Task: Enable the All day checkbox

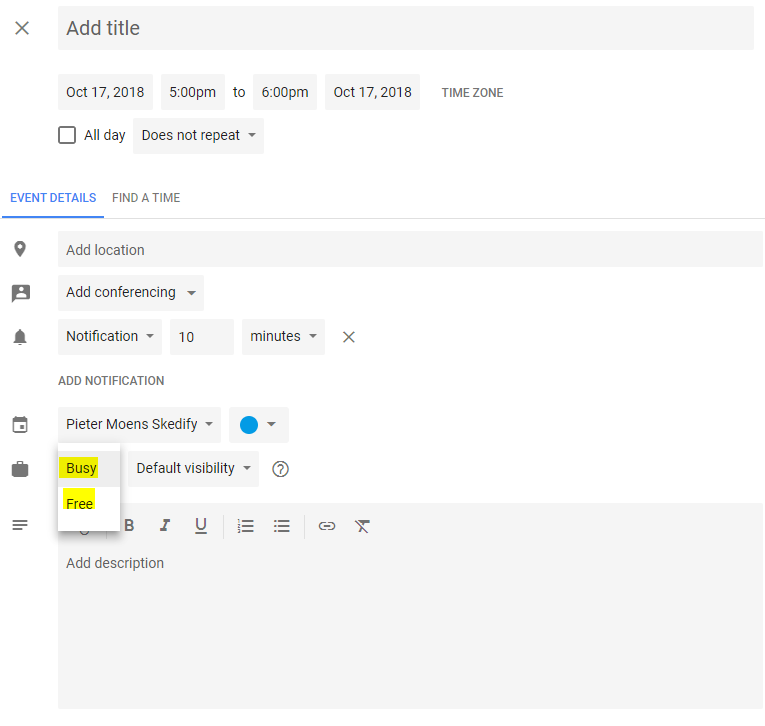Action: pyautogui.click(x=67, y=135)
